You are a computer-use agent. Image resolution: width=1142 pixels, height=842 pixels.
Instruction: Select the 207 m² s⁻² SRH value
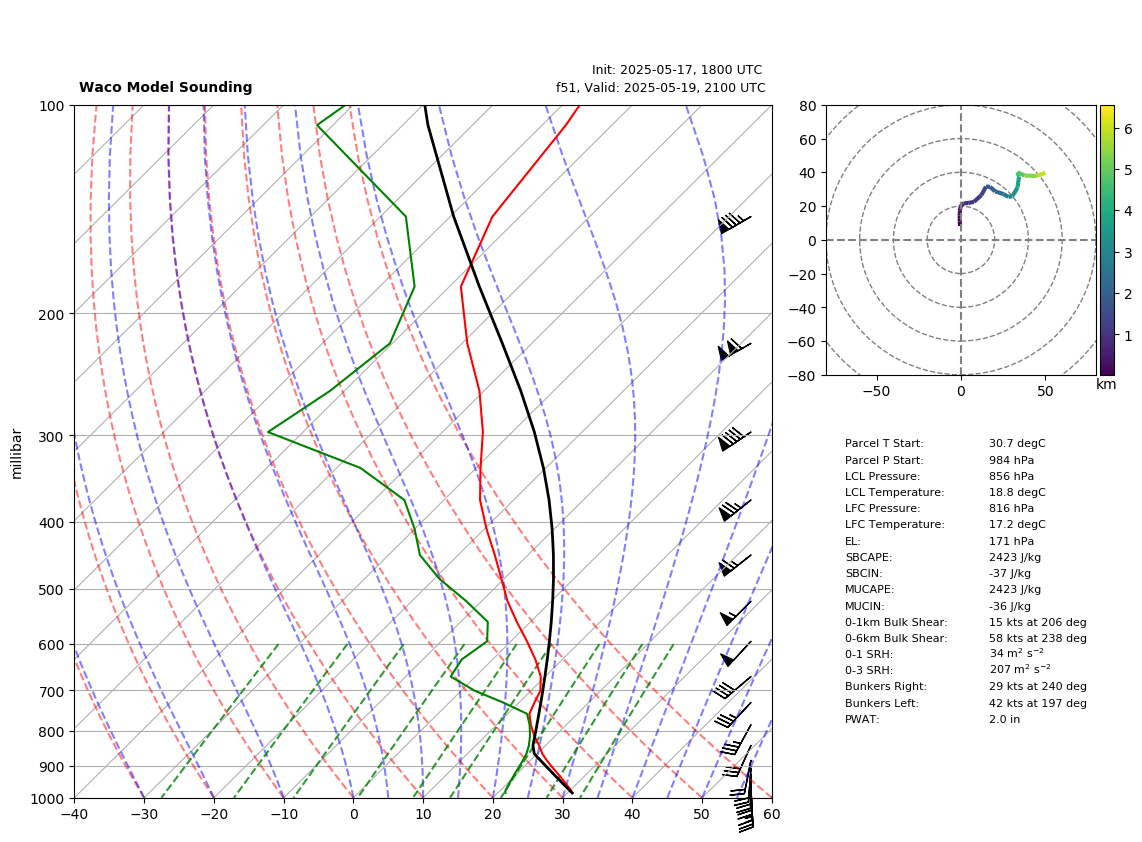(1020, 669)
